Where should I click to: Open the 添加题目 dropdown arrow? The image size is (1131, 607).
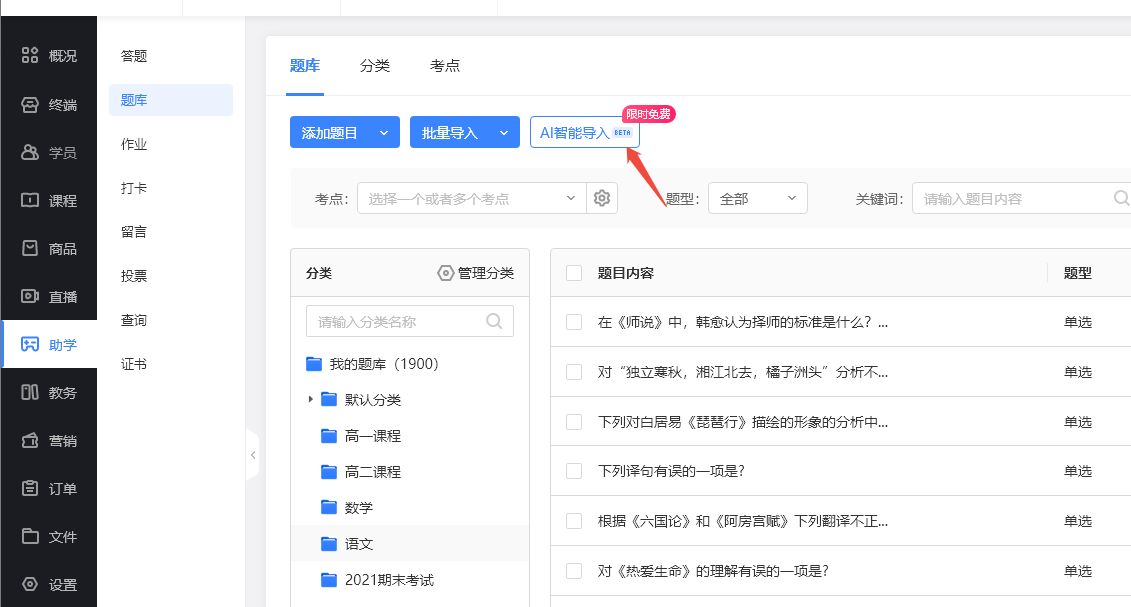pos(384,133)
